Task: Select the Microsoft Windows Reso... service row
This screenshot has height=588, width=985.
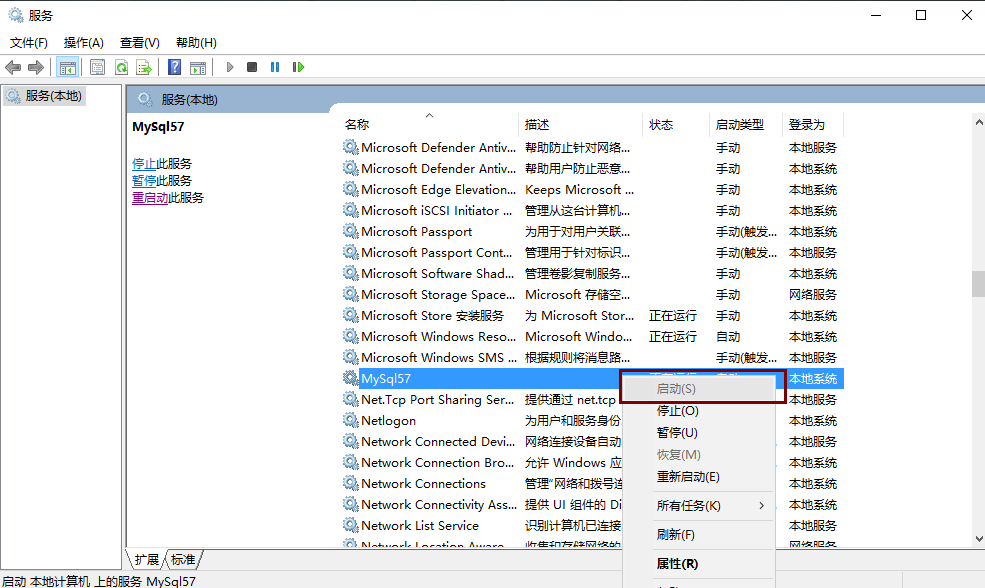Action: (x=592, y=336)
